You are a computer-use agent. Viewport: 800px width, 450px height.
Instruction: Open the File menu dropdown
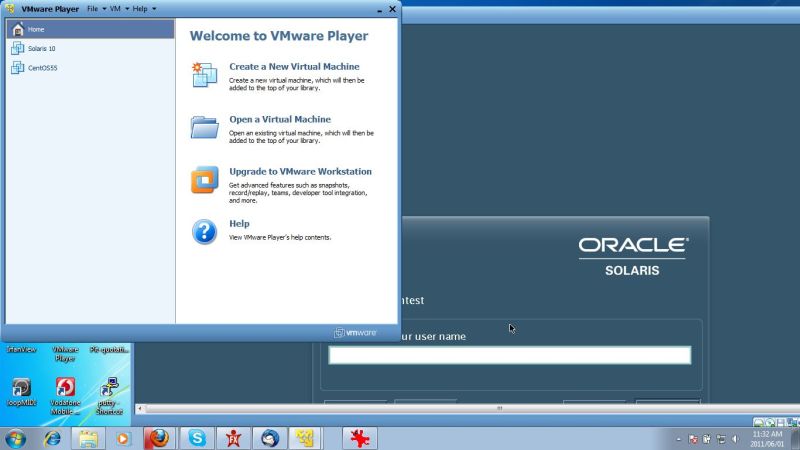click(96, 9)
